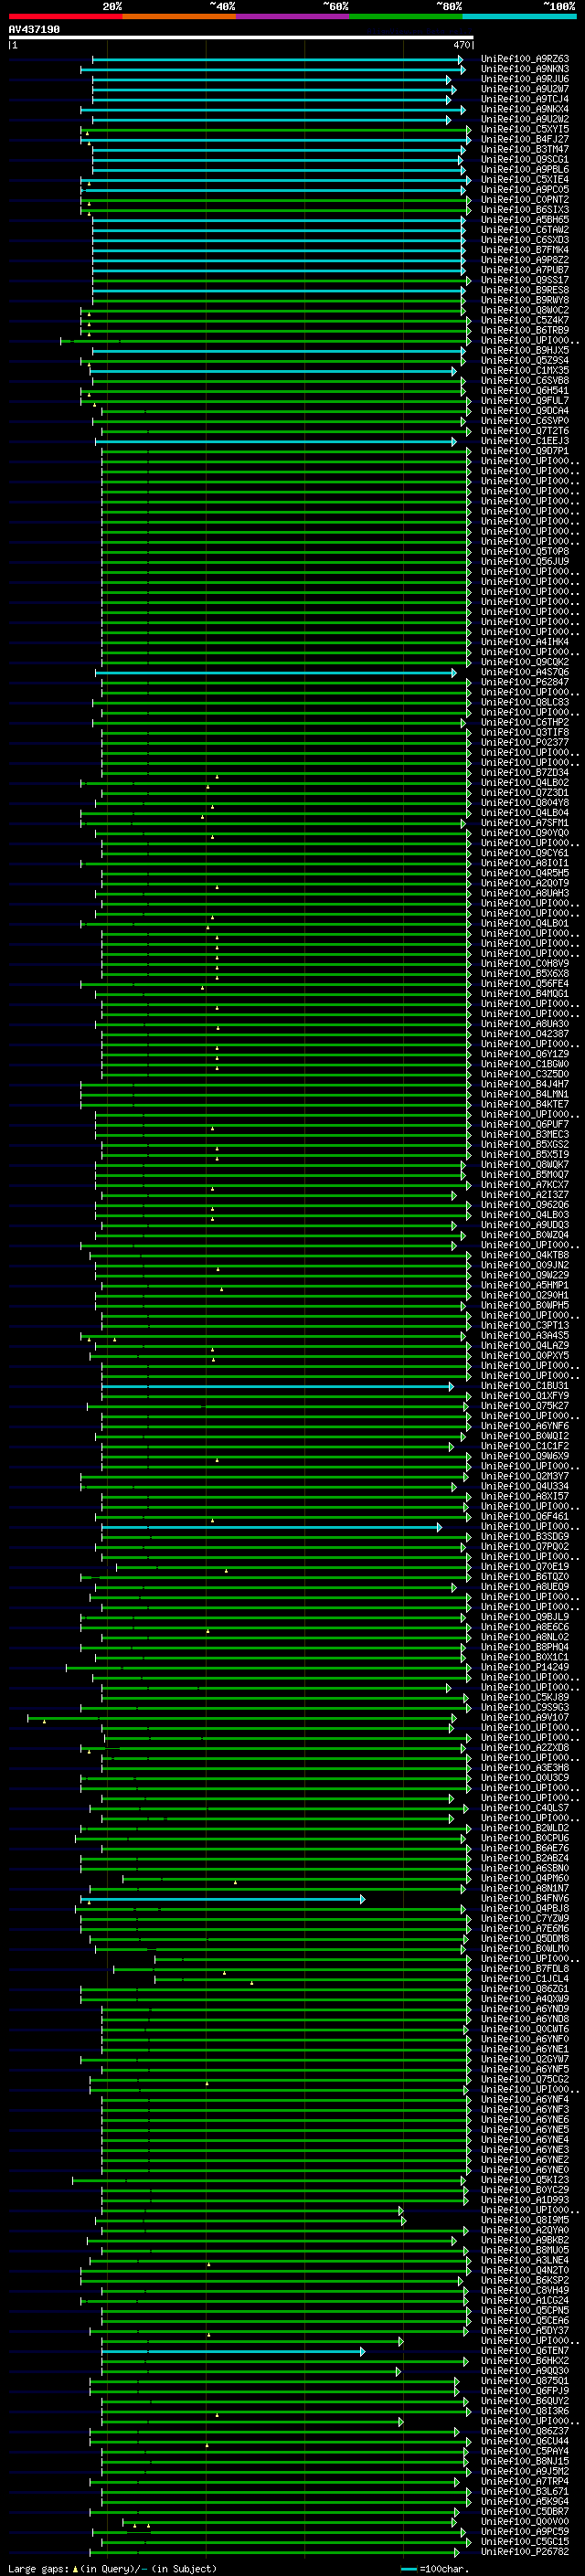Click the 470 end position label
Viewport: 585px width, 2576px height.
tap(461, 46)
